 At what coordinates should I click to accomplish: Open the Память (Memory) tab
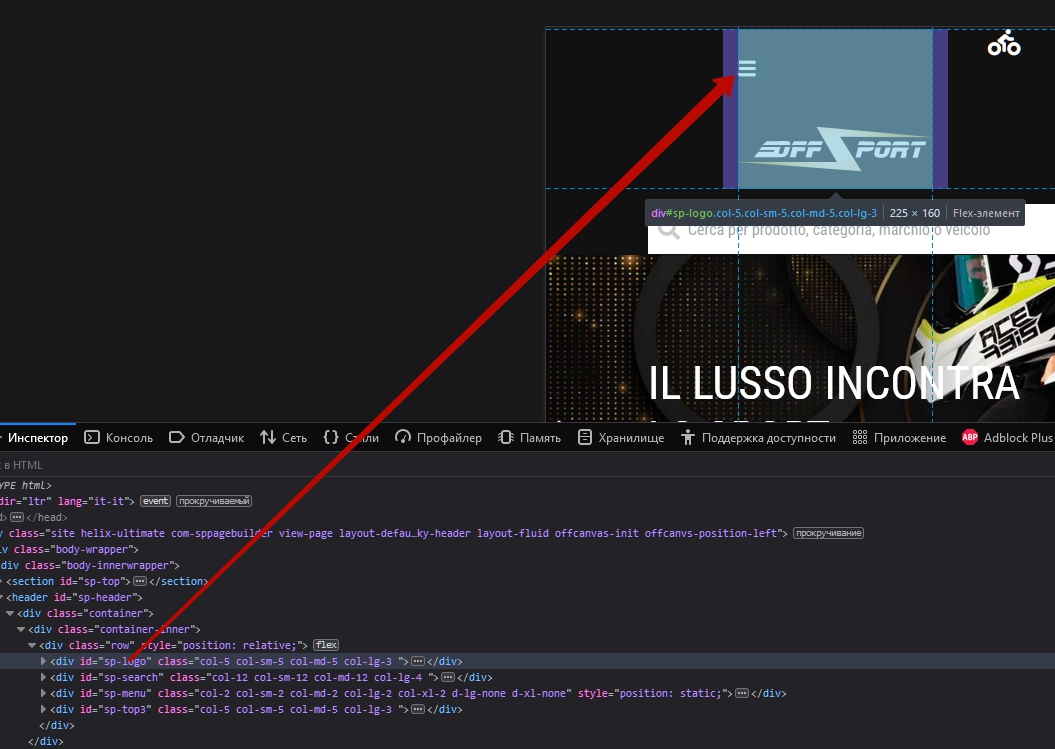(529, 437)
